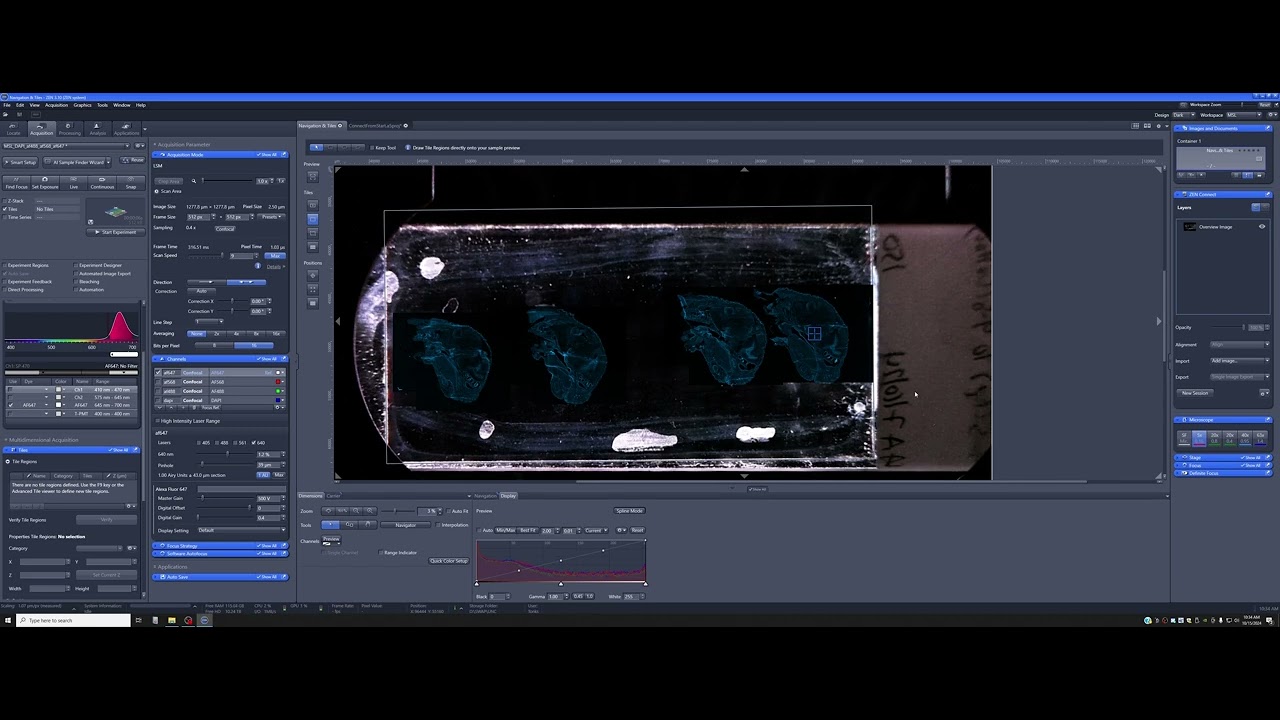Click the red circular taskbar app icon
The image size is (1280, 720).
[x=188, y=620]
